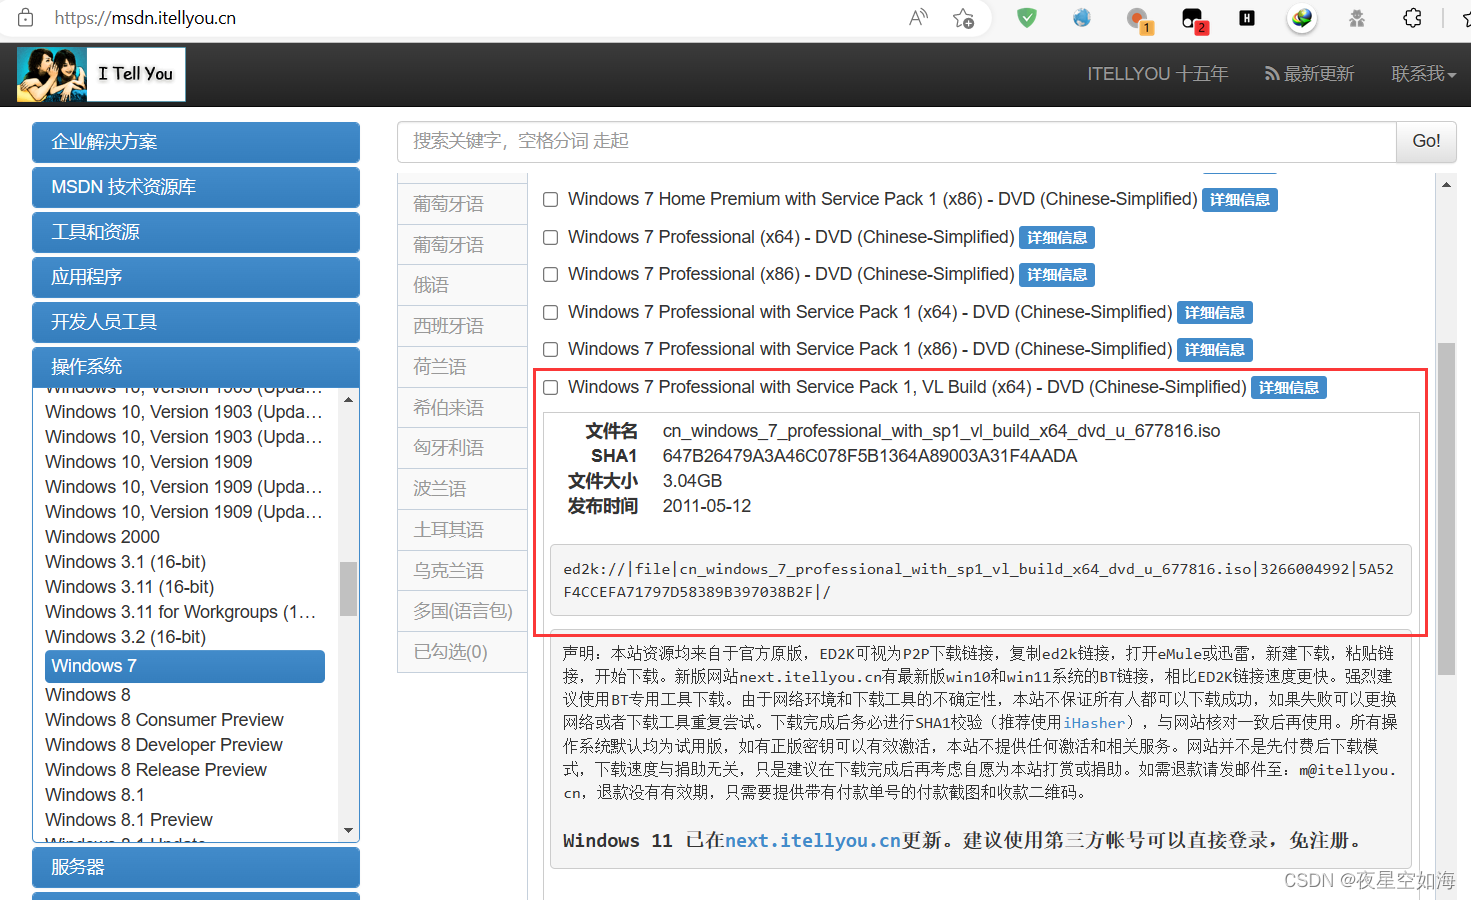Open the 已勾选(0) tab
1471x900 pixels.
tap(462, 652)
